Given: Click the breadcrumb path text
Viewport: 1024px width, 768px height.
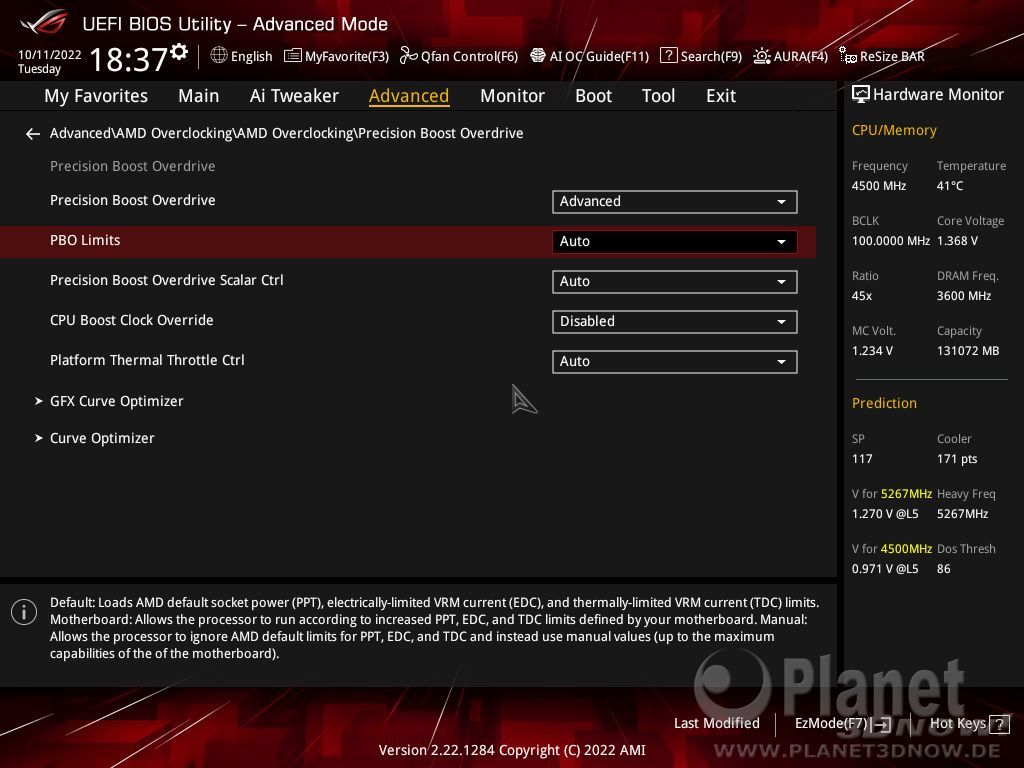Looking at the screenshot, I should coord(286,133).
